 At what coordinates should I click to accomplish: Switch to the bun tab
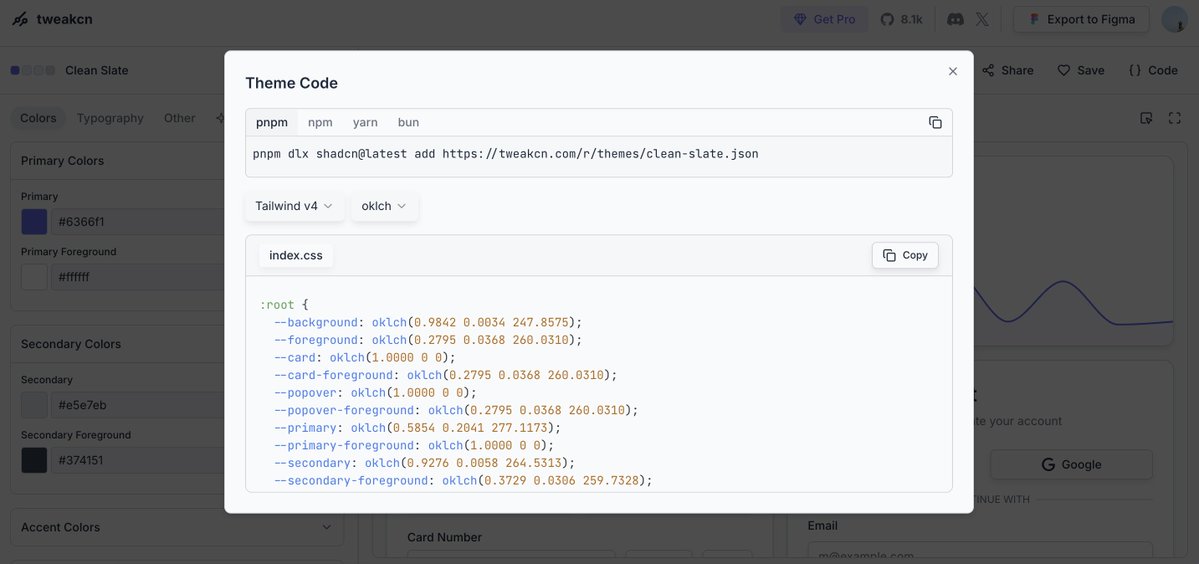coord(408,122)
